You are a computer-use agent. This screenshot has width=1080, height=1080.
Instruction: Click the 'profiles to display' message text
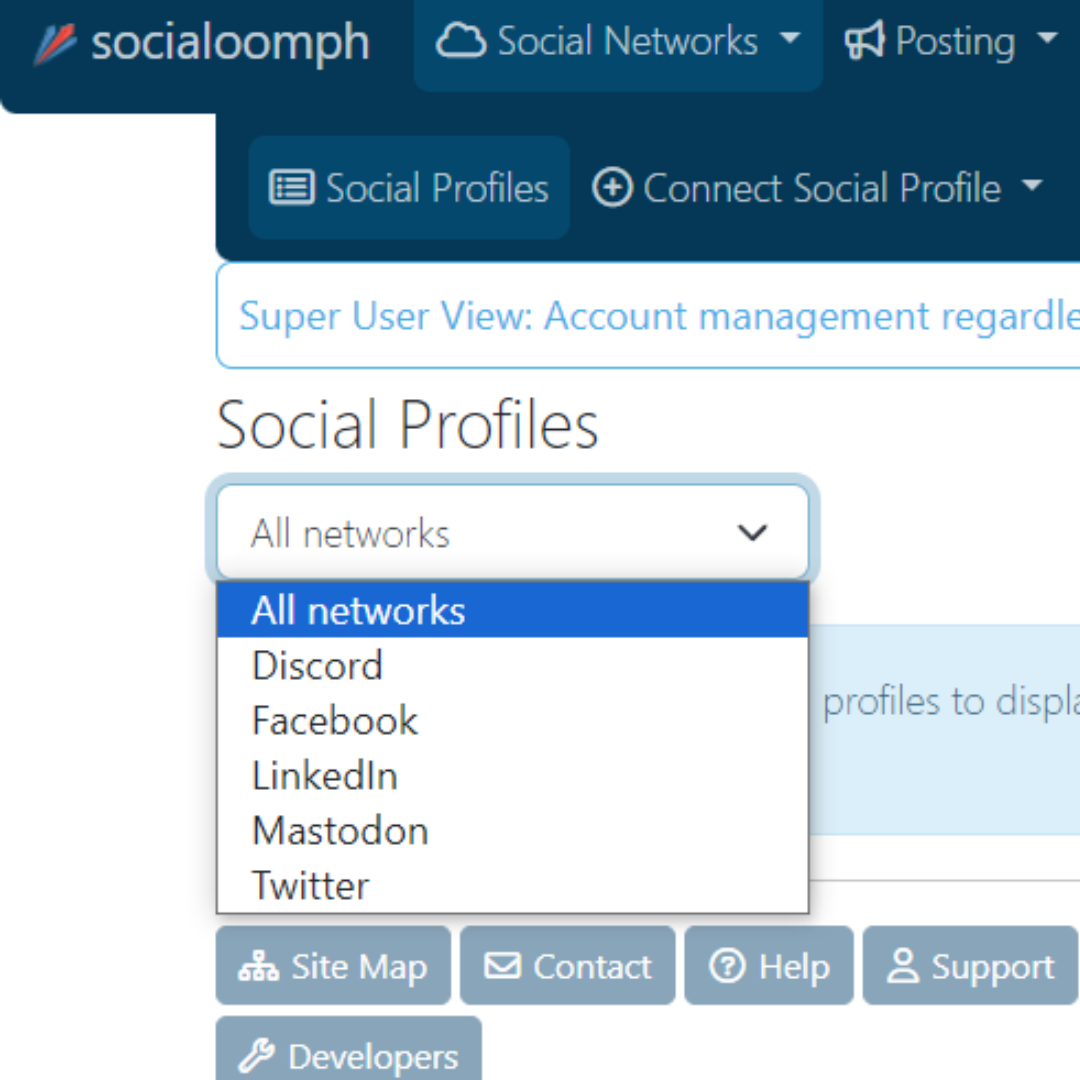pos(951,703)
